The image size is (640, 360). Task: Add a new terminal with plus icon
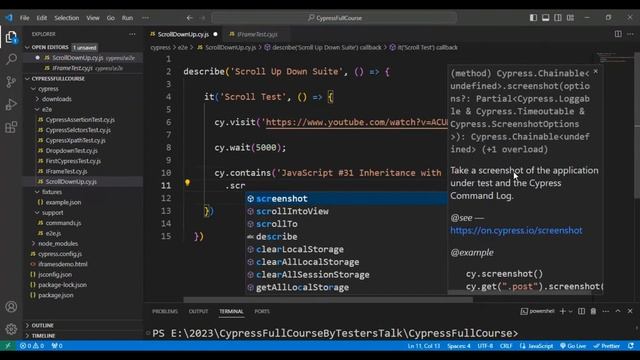pyautogui.click(x=562, y=311)
